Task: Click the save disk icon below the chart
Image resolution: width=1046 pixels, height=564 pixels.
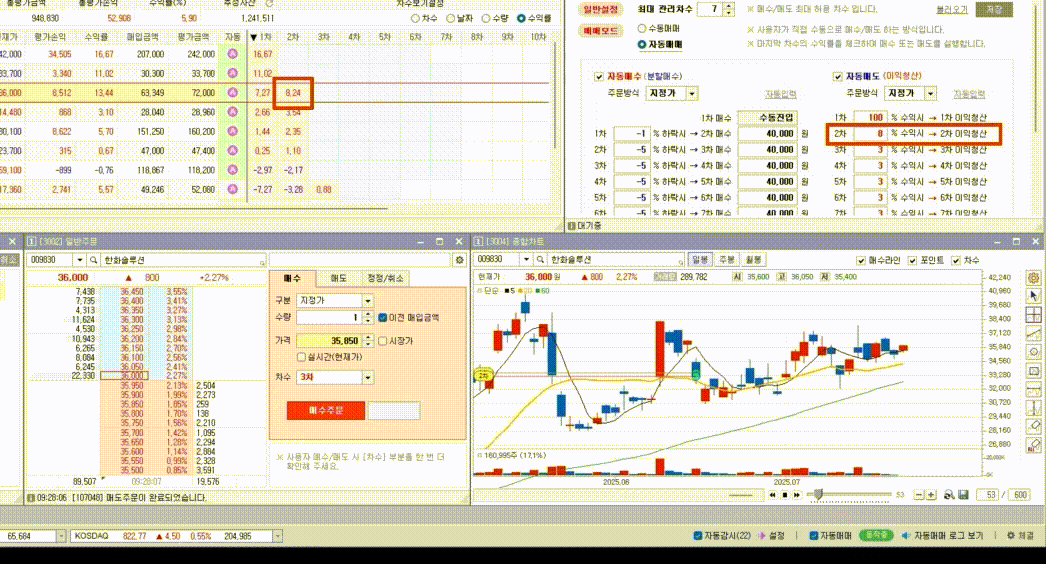Action: 963,495
